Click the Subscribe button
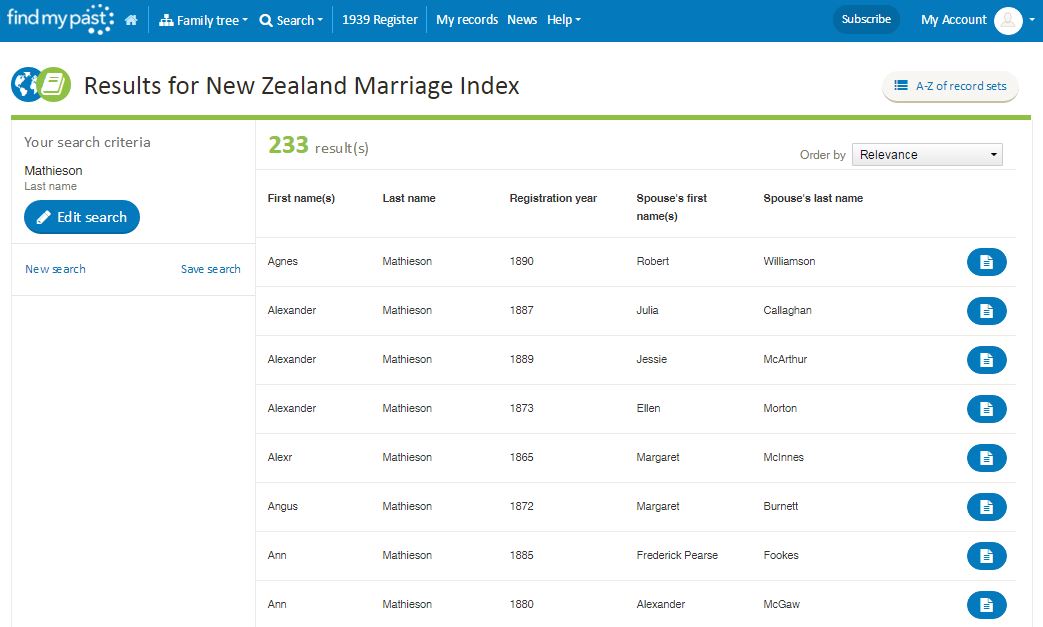Image resolution: width=1043 pixels, height=627 pixels. pyautogui.click(x=866, y=19)
